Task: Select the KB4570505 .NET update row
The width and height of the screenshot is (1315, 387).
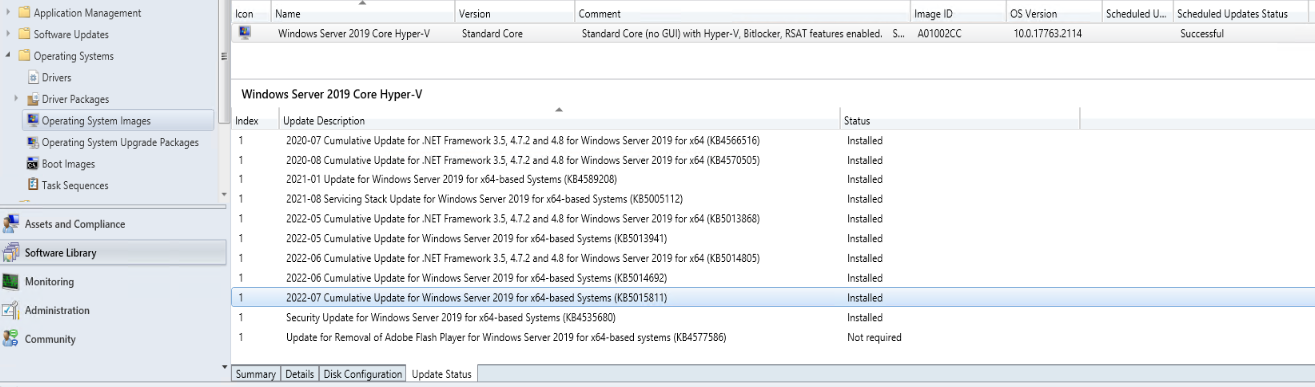Action: [772, 160]
